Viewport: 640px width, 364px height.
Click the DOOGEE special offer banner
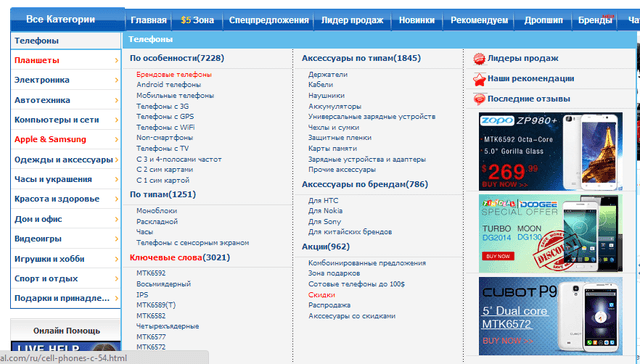[550, 233]
